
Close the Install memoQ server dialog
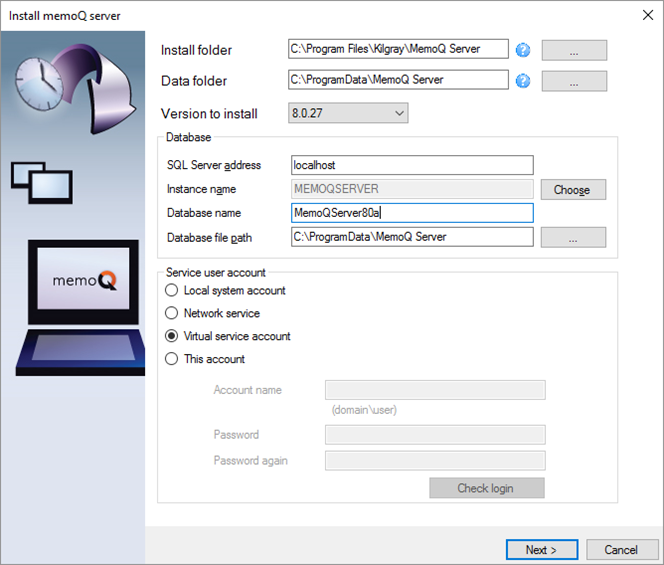click(x=647, y=15)
